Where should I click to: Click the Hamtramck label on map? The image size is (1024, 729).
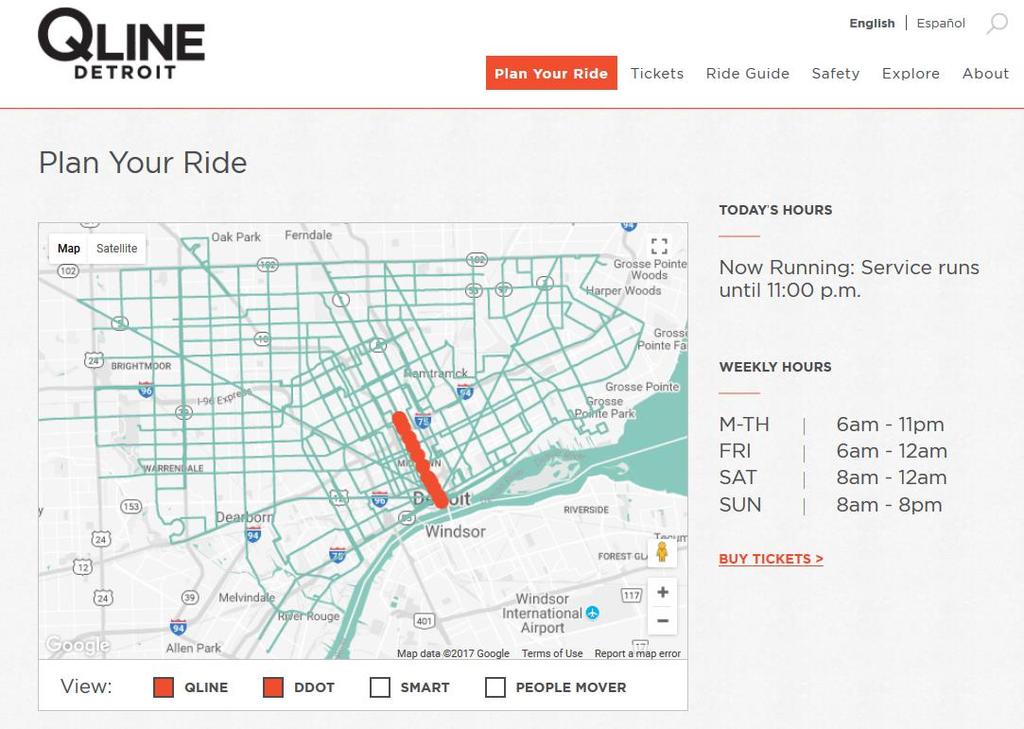click(x=436, y=373)
